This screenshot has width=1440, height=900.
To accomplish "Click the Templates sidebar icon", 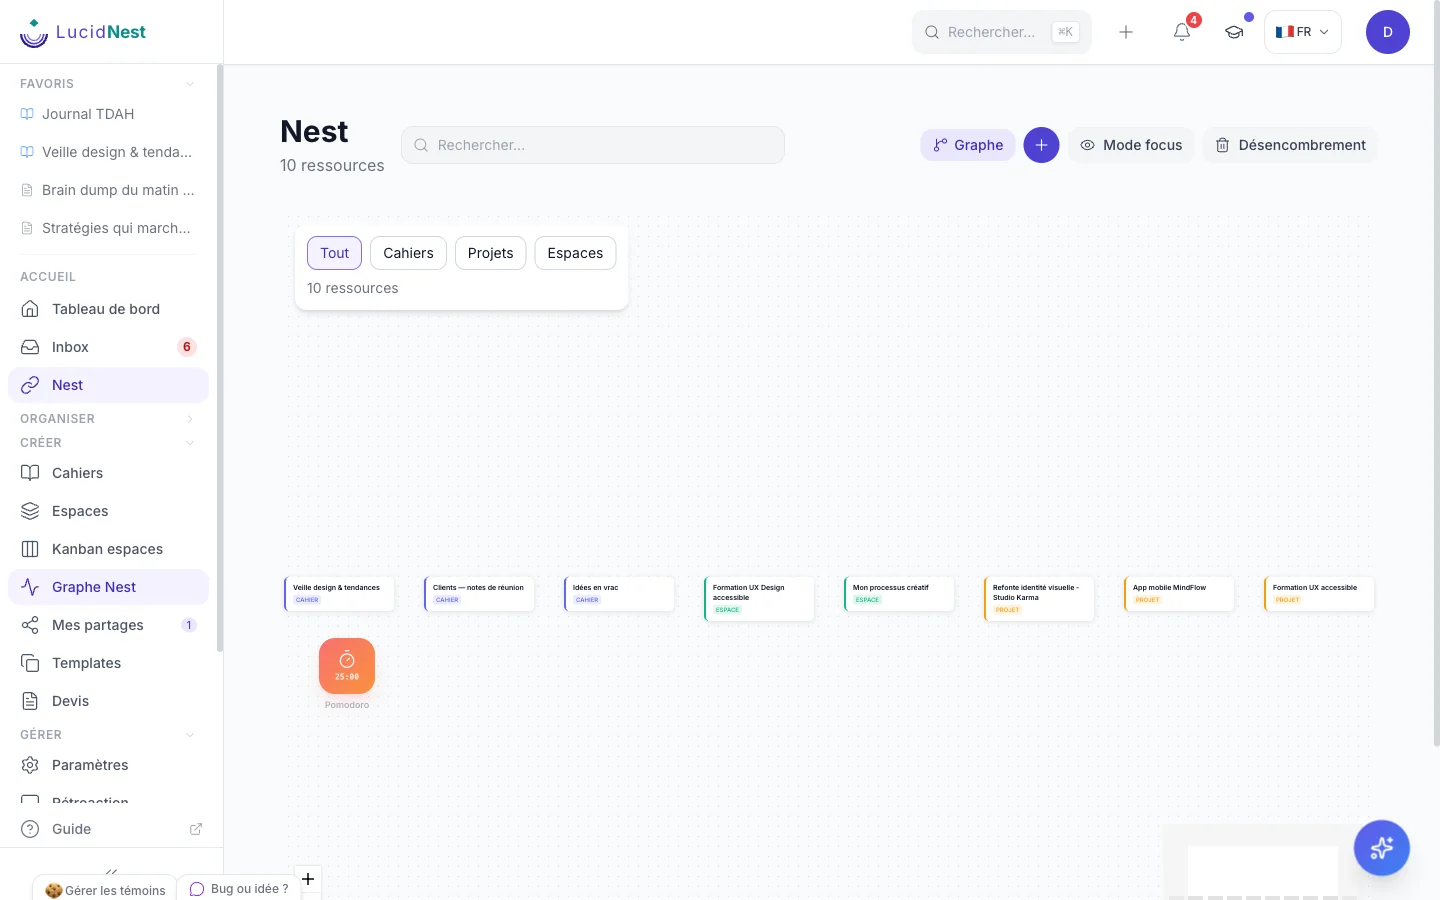I will tap(30, 663).
